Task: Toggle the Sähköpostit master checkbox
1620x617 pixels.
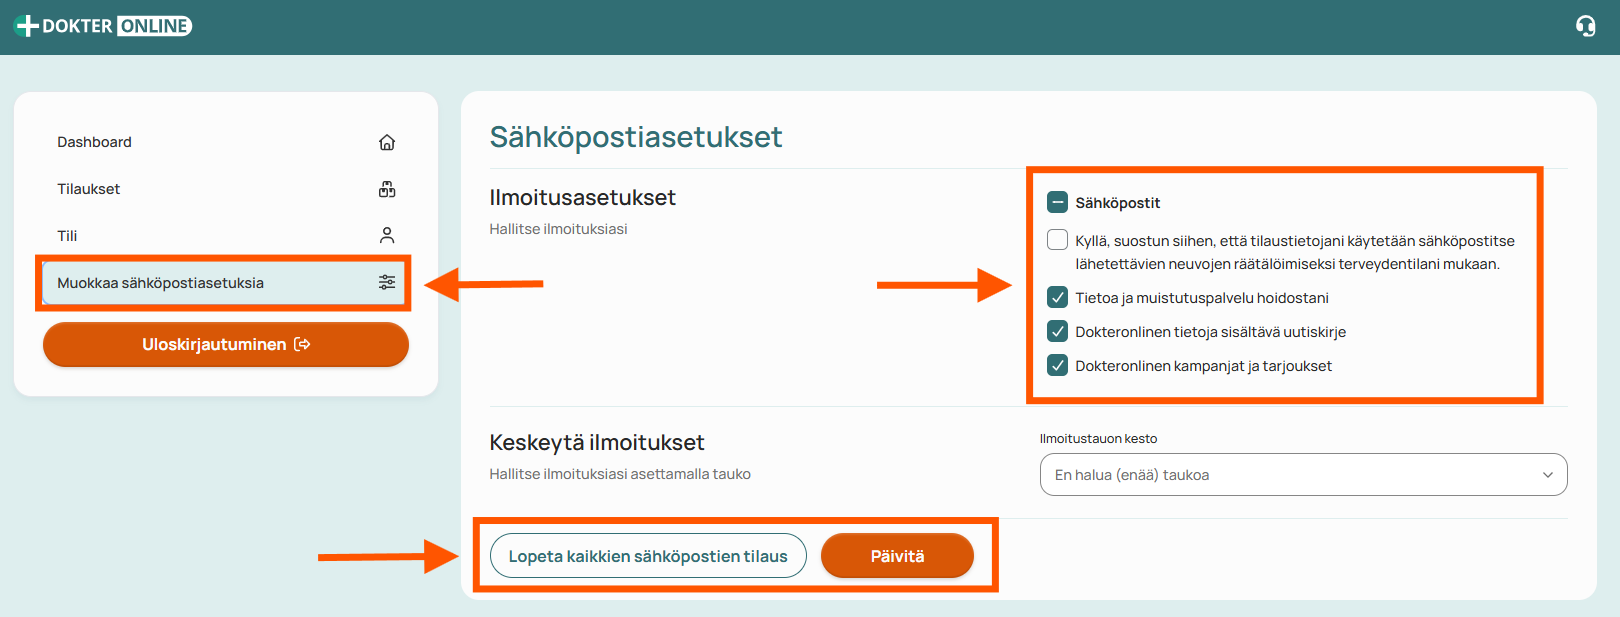Action: (1057, 202)
